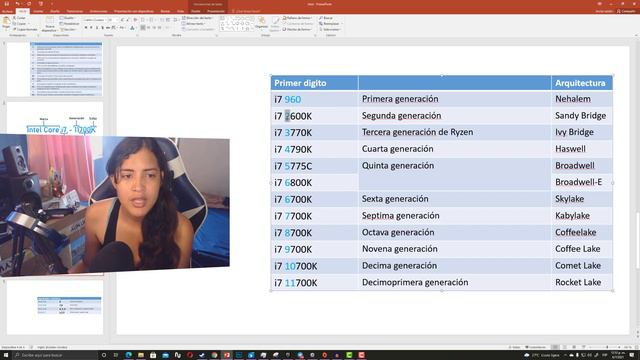Screen dimensions: 640x360
Task: Click the Notas icon in status bar
Action: pyautogui.click(x=515, y=347)
